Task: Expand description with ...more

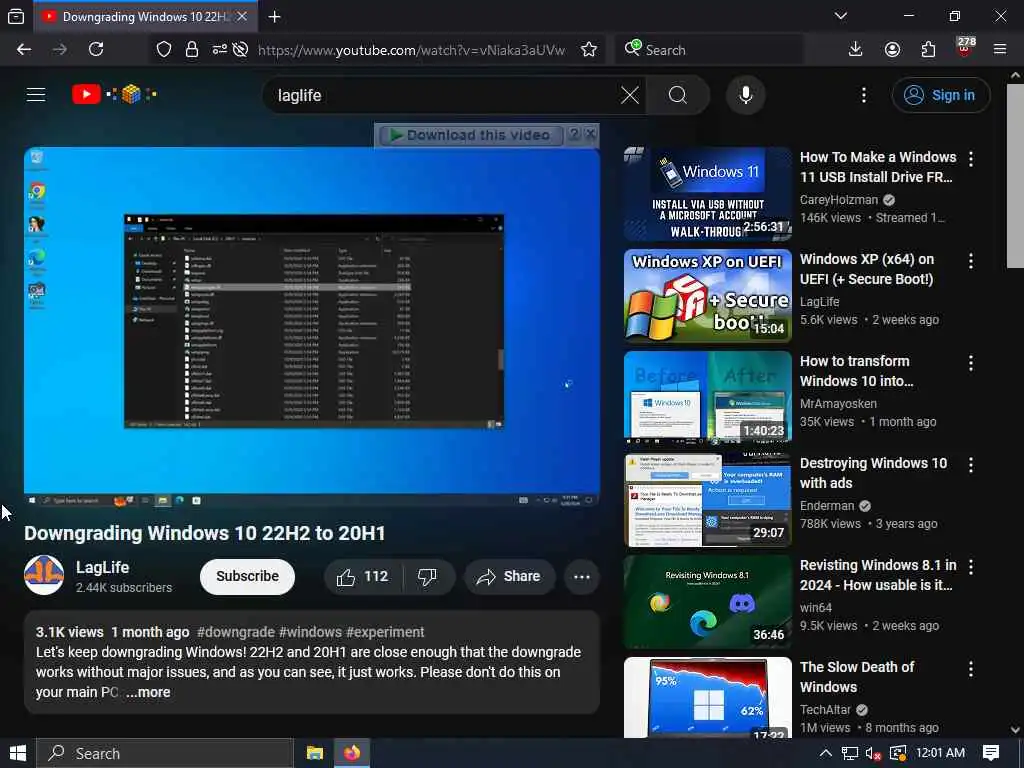Action: [148, 692]
